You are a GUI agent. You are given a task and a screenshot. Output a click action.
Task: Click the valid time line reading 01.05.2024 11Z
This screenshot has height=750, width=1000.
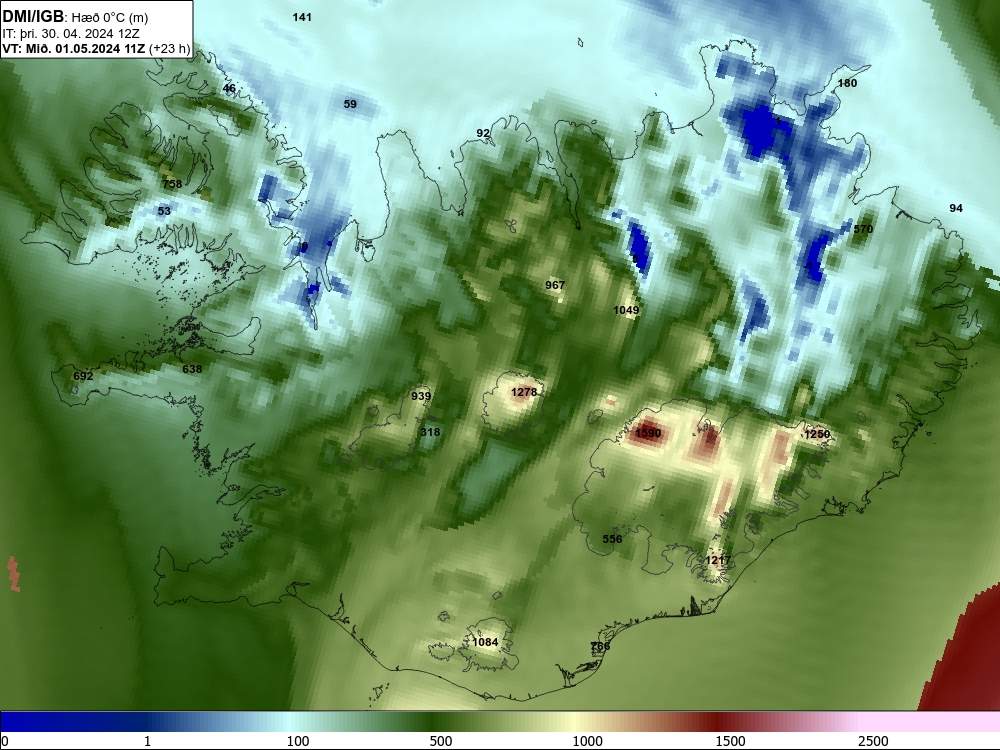[96, 49]
